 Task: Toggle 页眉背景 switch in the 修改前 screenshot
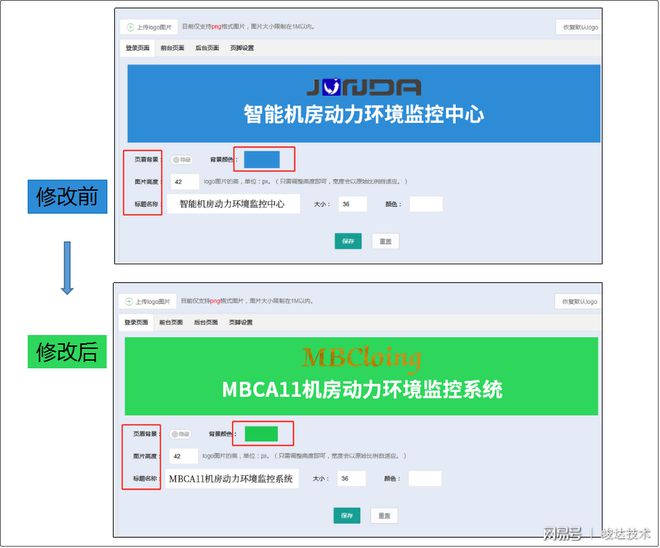[181, 160]
